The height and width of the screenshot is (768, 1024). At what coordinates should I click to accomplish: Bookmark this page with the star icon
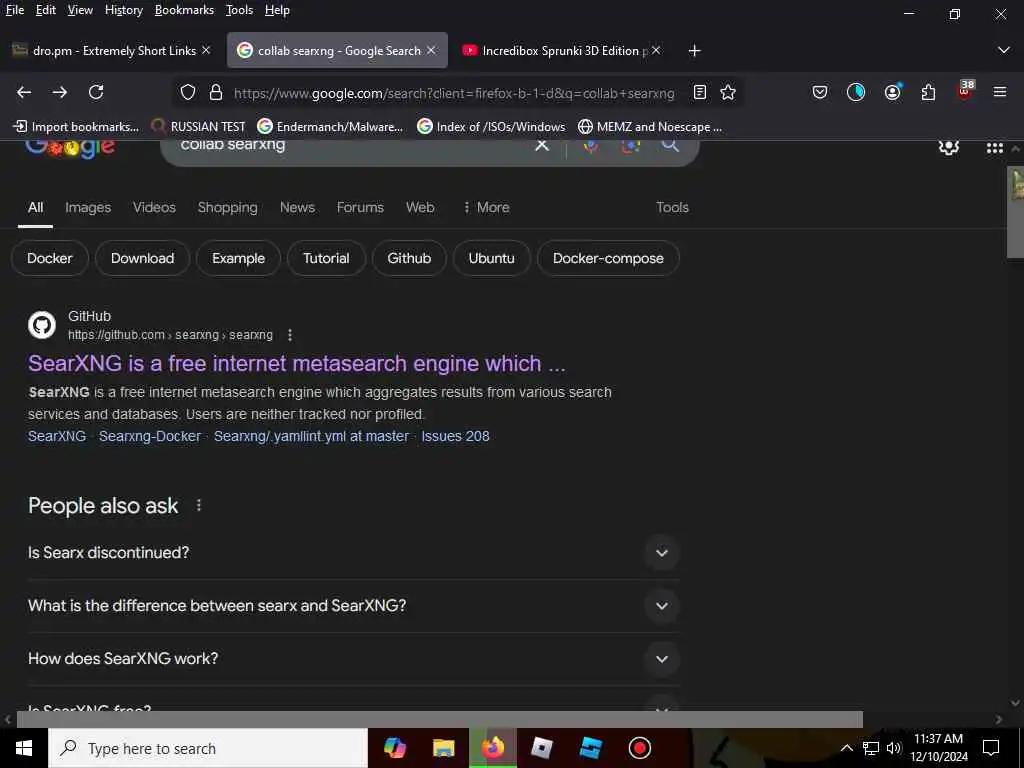tap(728, 93)
